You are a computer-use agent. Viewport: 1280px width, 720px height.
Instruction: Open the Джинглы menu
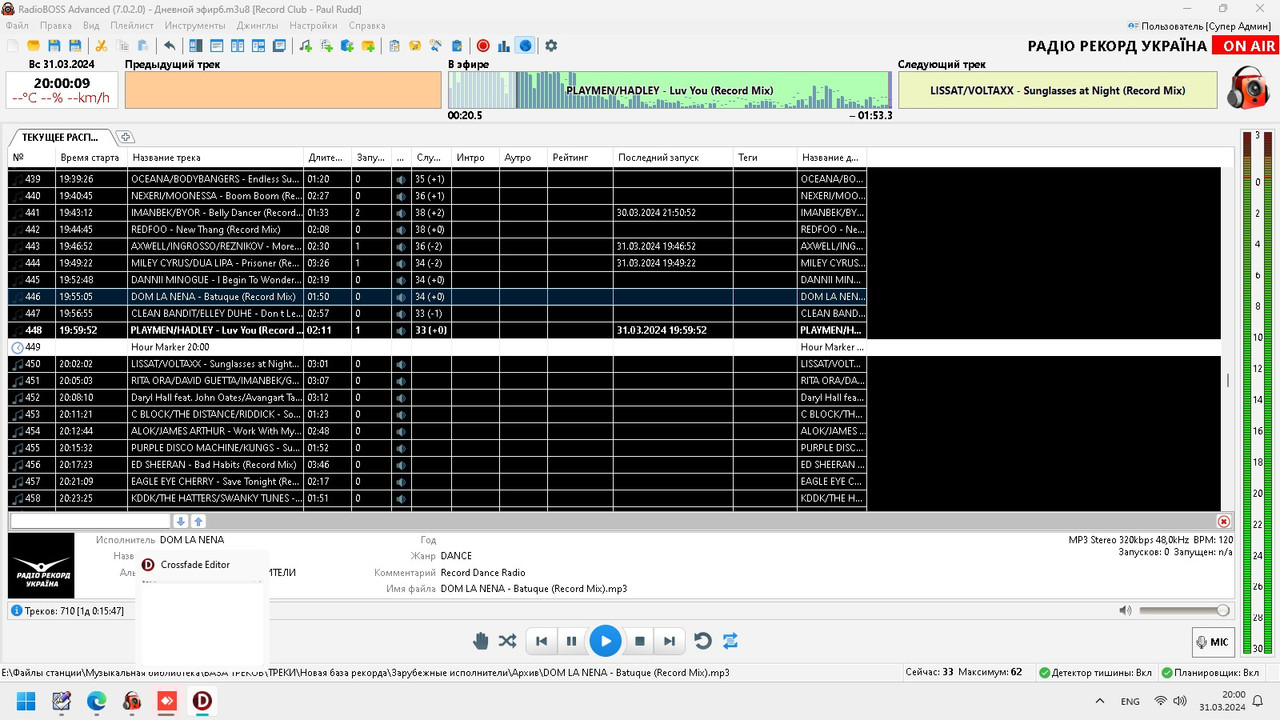258,25
